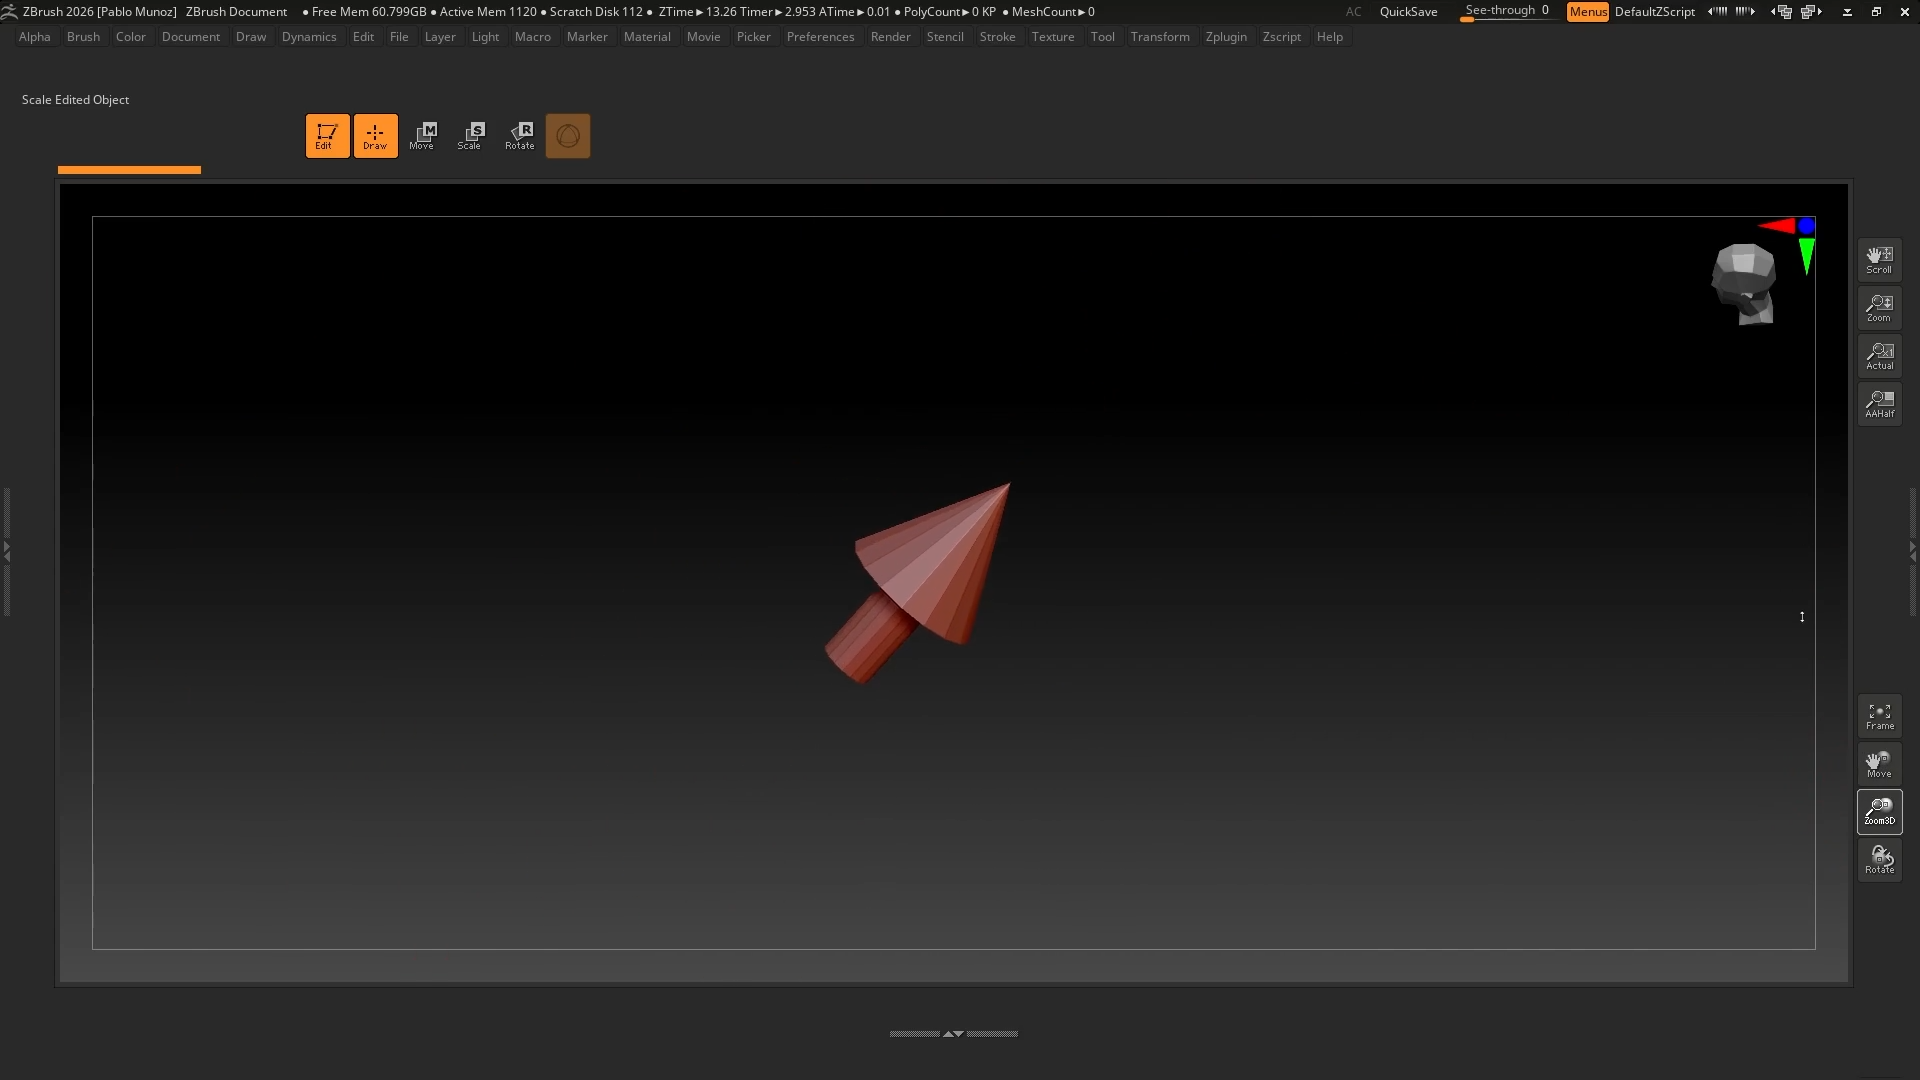Screen dimensions: 1920x1080
Task: Frame the mesh with Frame icon
Action: click(x=1879, y=716)
